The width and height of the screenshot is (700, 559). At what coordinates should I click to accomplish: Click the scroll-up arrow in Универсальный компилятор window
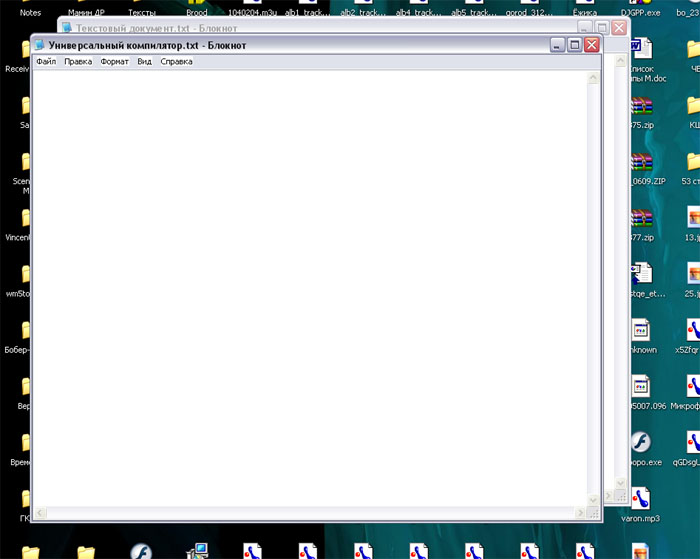593,78
